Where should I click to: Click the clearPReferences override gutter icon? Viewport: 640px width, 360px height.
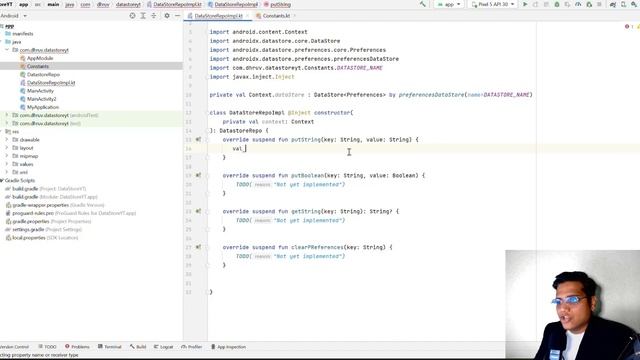coord(198,247)
